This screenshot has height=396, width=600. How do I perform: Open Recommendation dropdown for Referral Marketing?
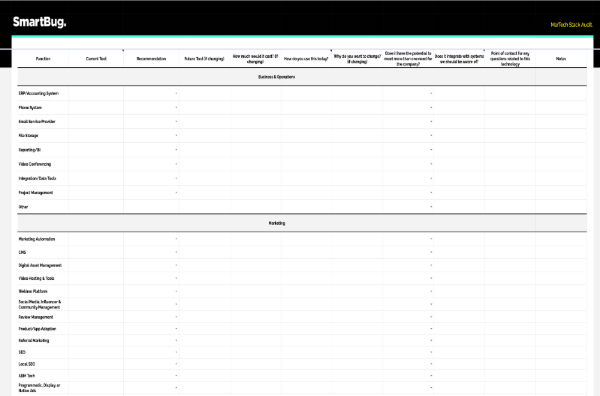point(176,340)
